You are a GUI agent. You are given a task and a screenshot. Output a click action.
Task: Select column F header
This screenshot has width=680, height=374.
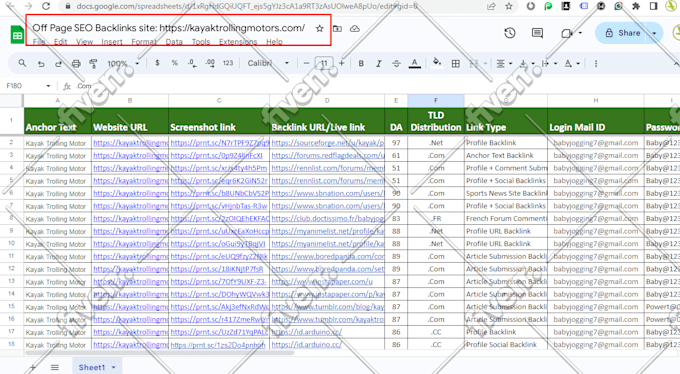pyautogui.click(x=436, y=100)
